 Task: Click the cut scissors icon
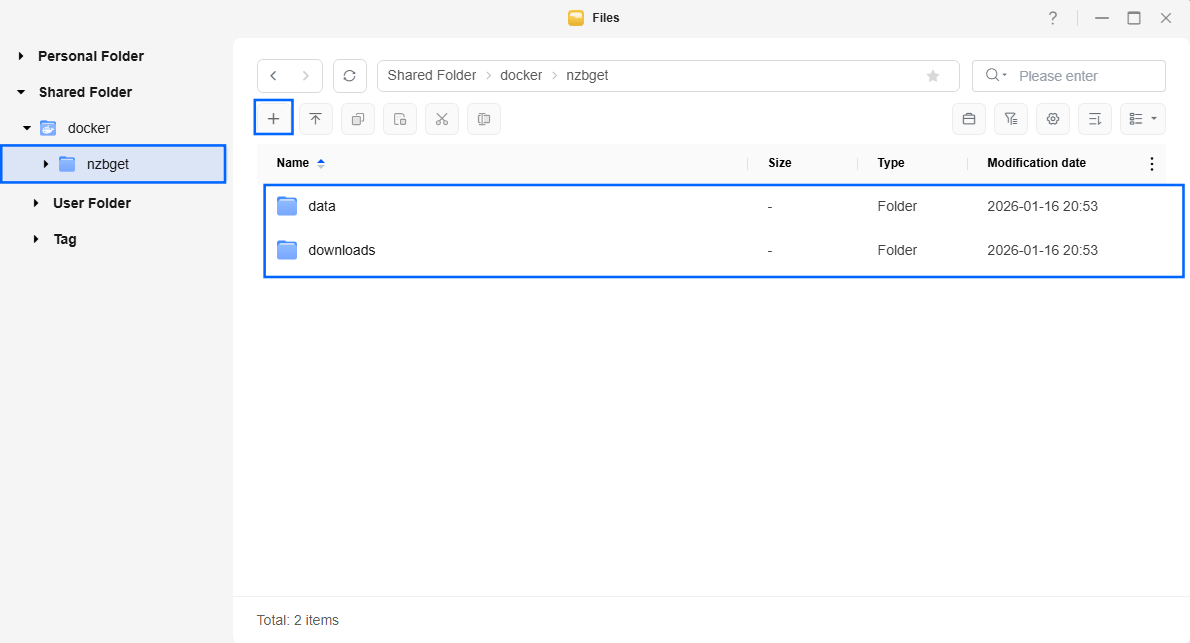[x=441, y=119]
